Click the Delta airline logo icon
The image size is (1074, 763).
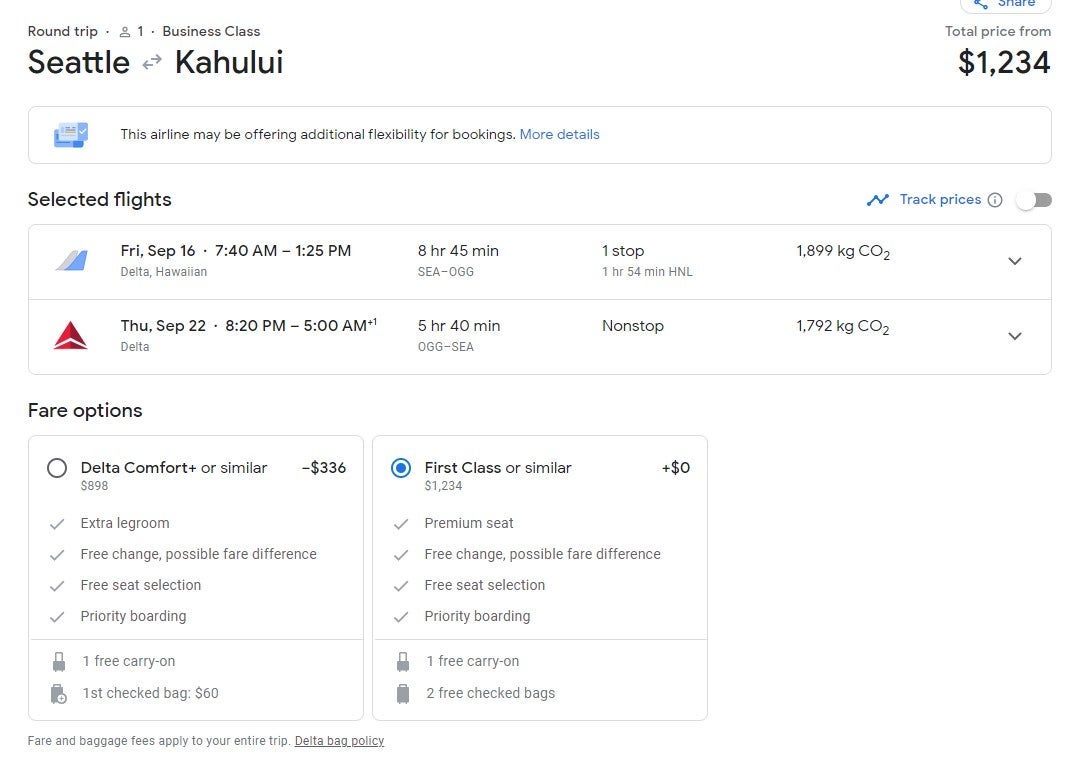pyautogui.click(x=70, y=336)
